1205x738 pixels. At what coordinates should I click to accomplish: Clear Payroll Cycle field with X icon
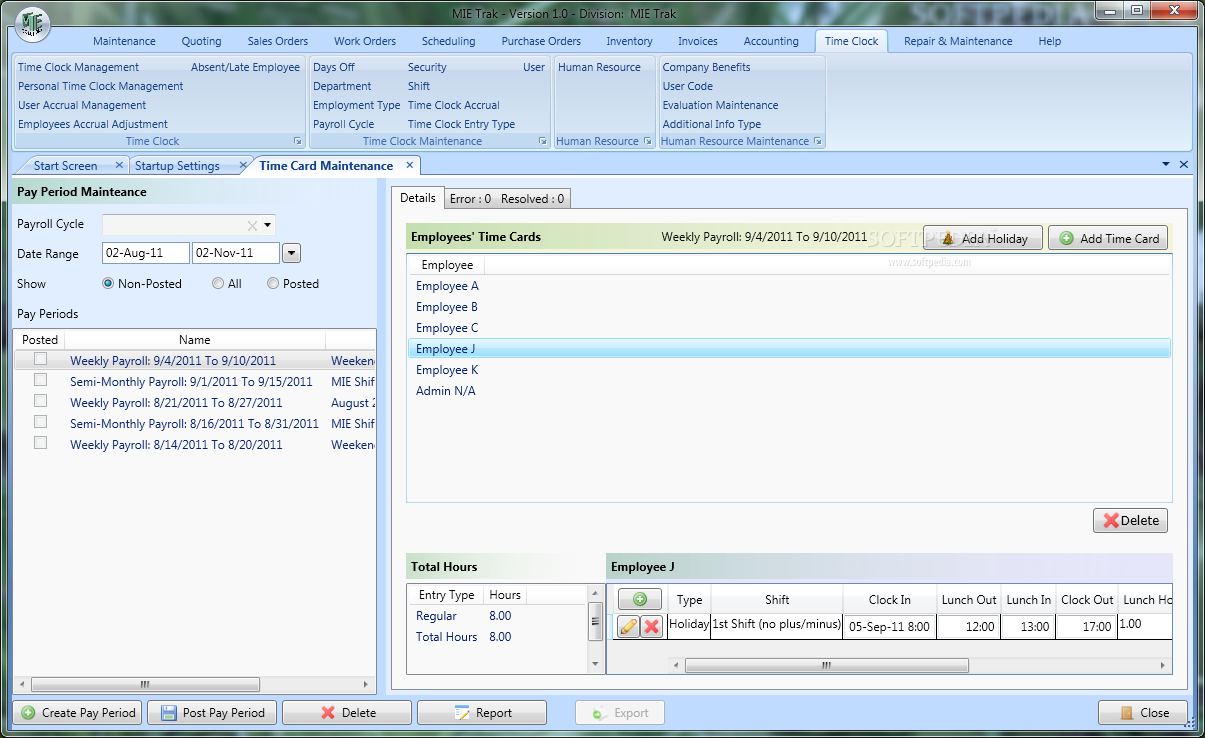[x=252, y=225]
